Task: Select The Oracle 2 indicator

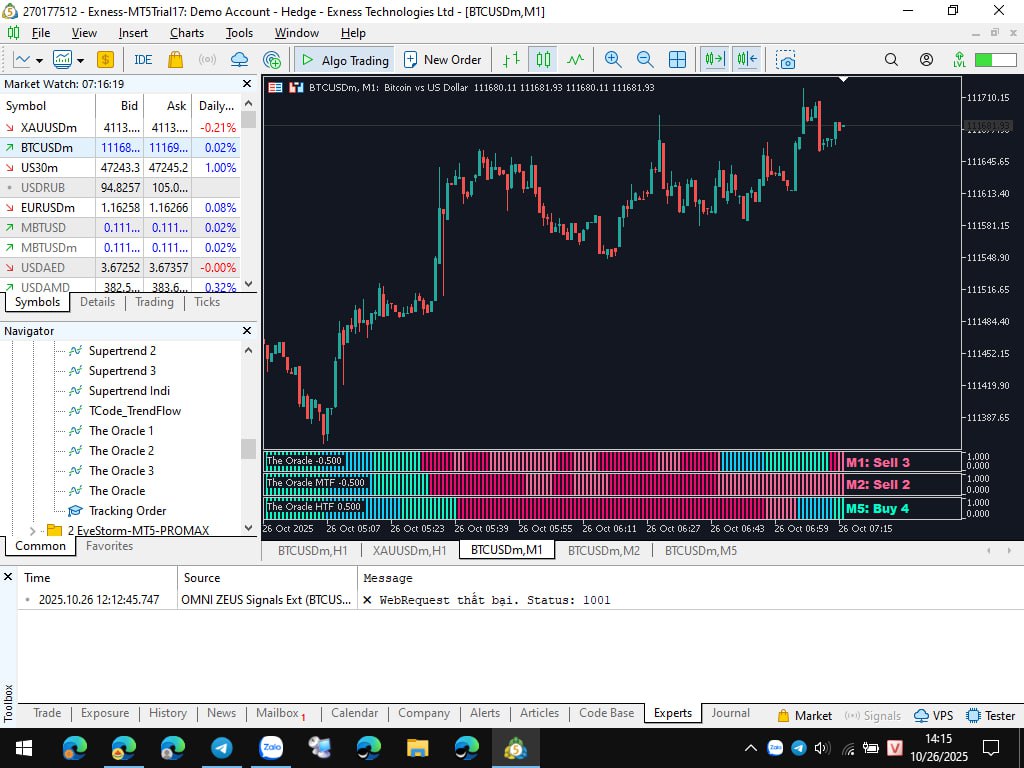Action: tap(121, 451)
